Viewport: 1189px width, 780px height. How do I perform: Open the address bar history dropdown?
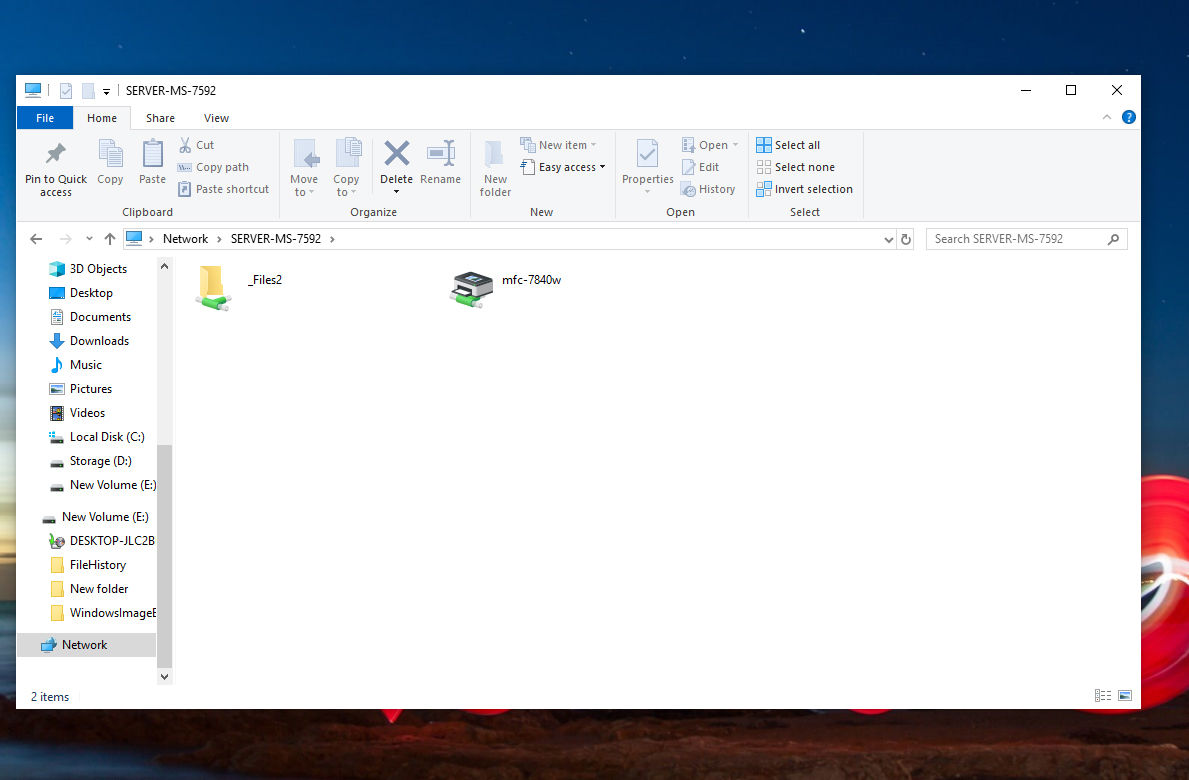point(889,240)
